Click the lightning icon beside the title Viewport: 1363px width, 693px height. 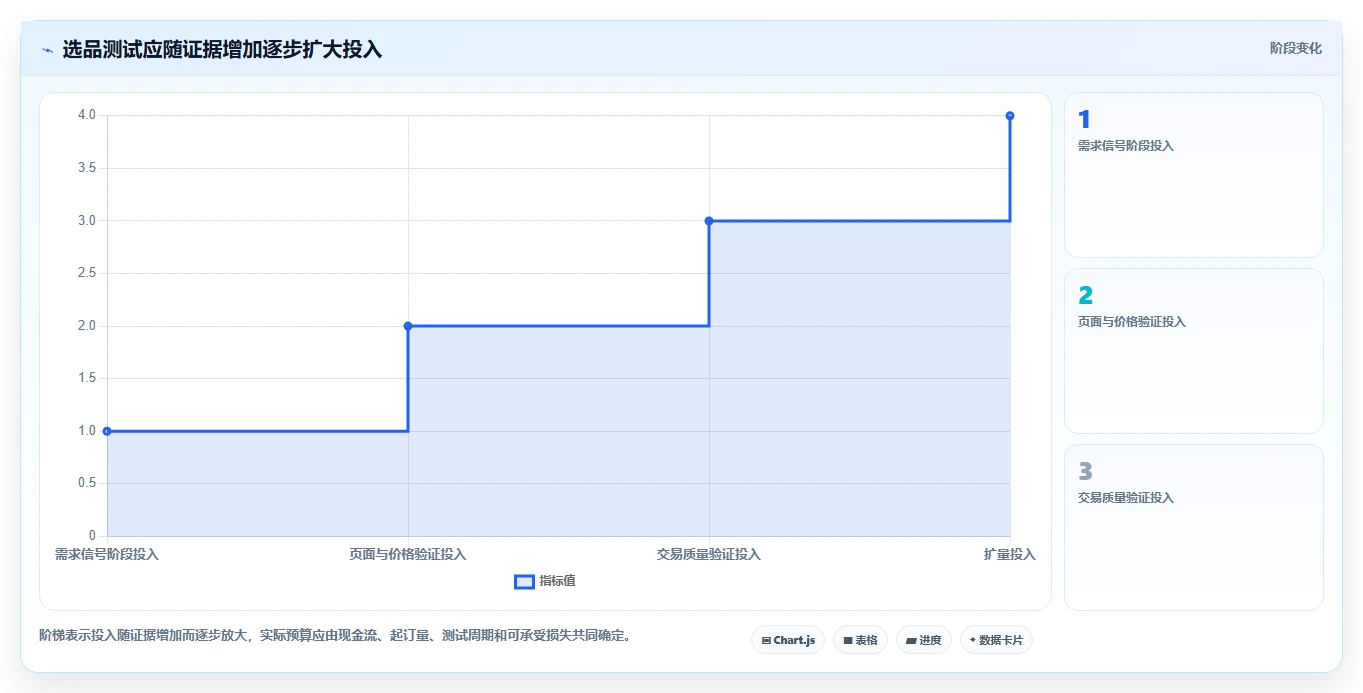47,50
